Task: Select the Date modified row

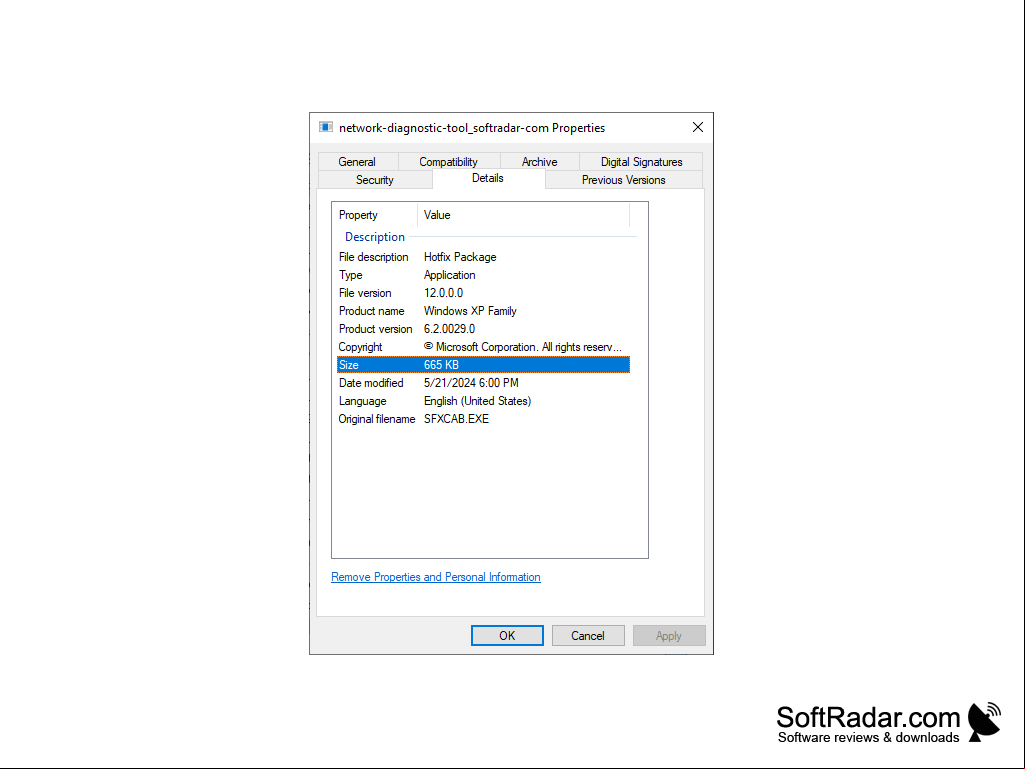Action: [x=483, y=383]
